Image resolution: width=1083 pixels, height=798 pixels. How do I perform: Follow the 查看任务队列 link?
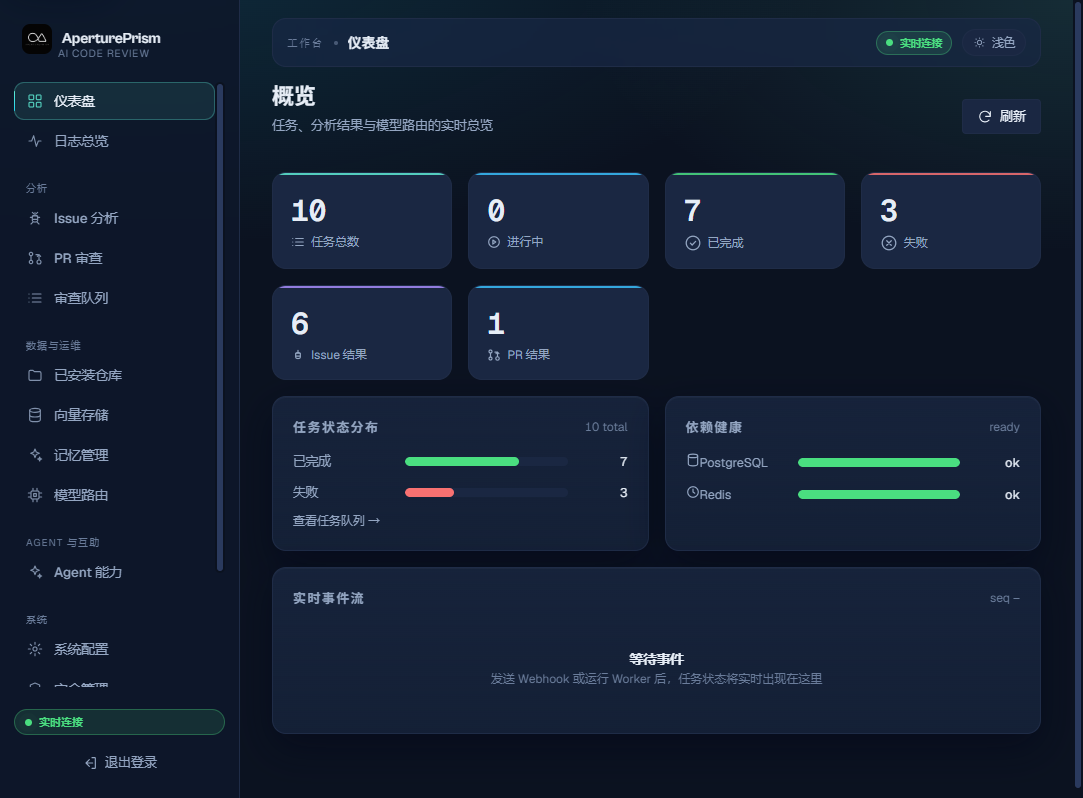[x=336, y=520]
